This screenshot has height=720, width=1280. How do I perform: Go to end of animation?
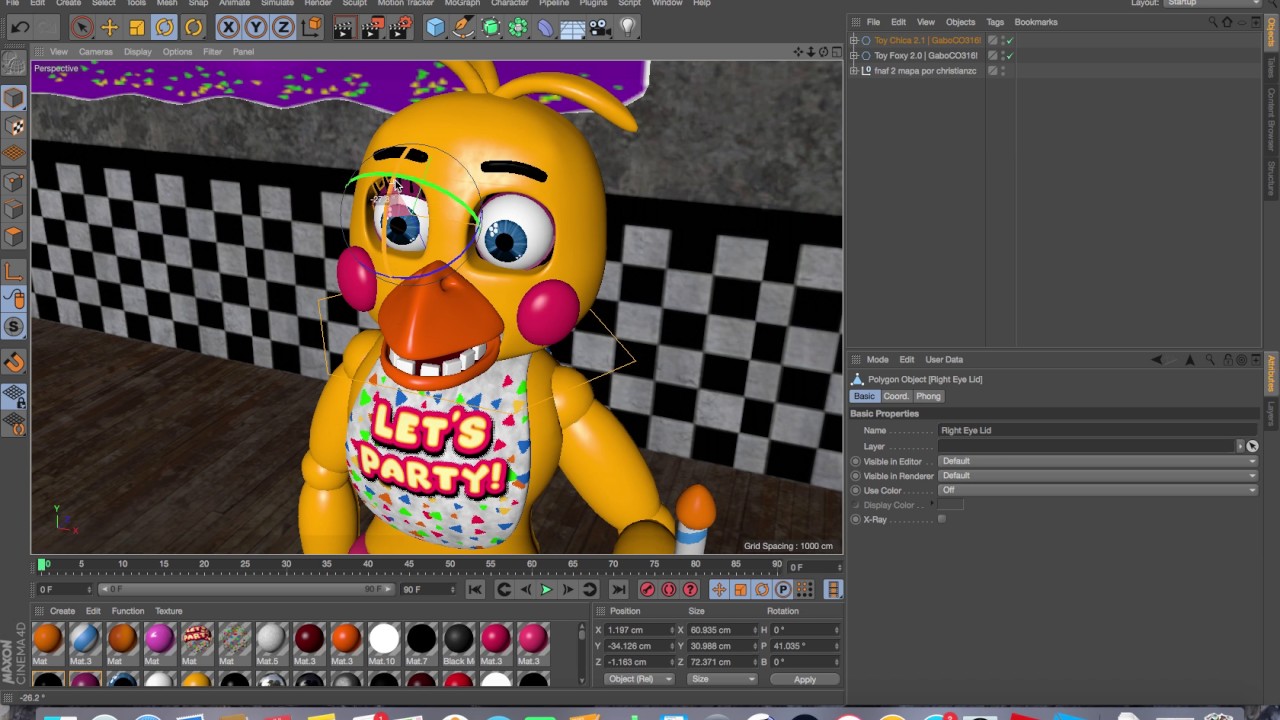[618, 590]
